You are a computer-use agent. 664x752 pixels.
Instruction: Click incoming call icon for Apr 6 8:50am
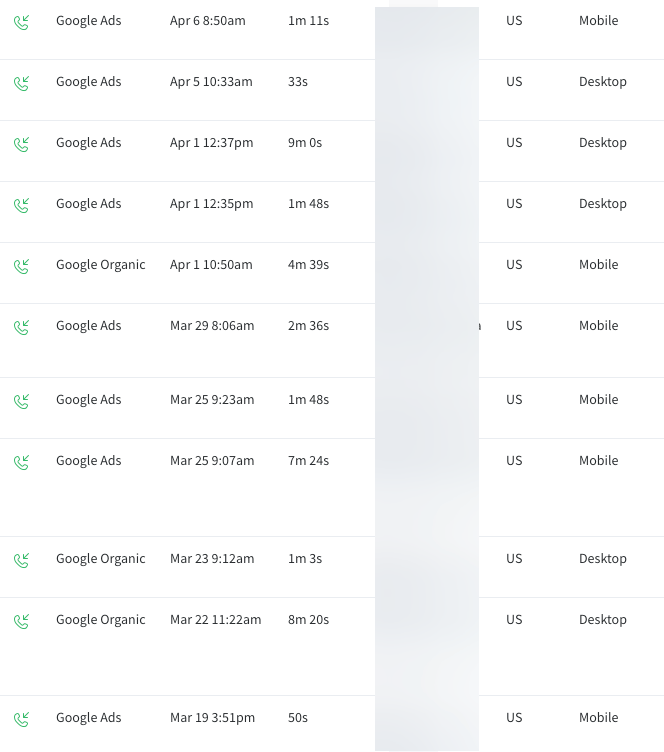(x=21, y=22)
